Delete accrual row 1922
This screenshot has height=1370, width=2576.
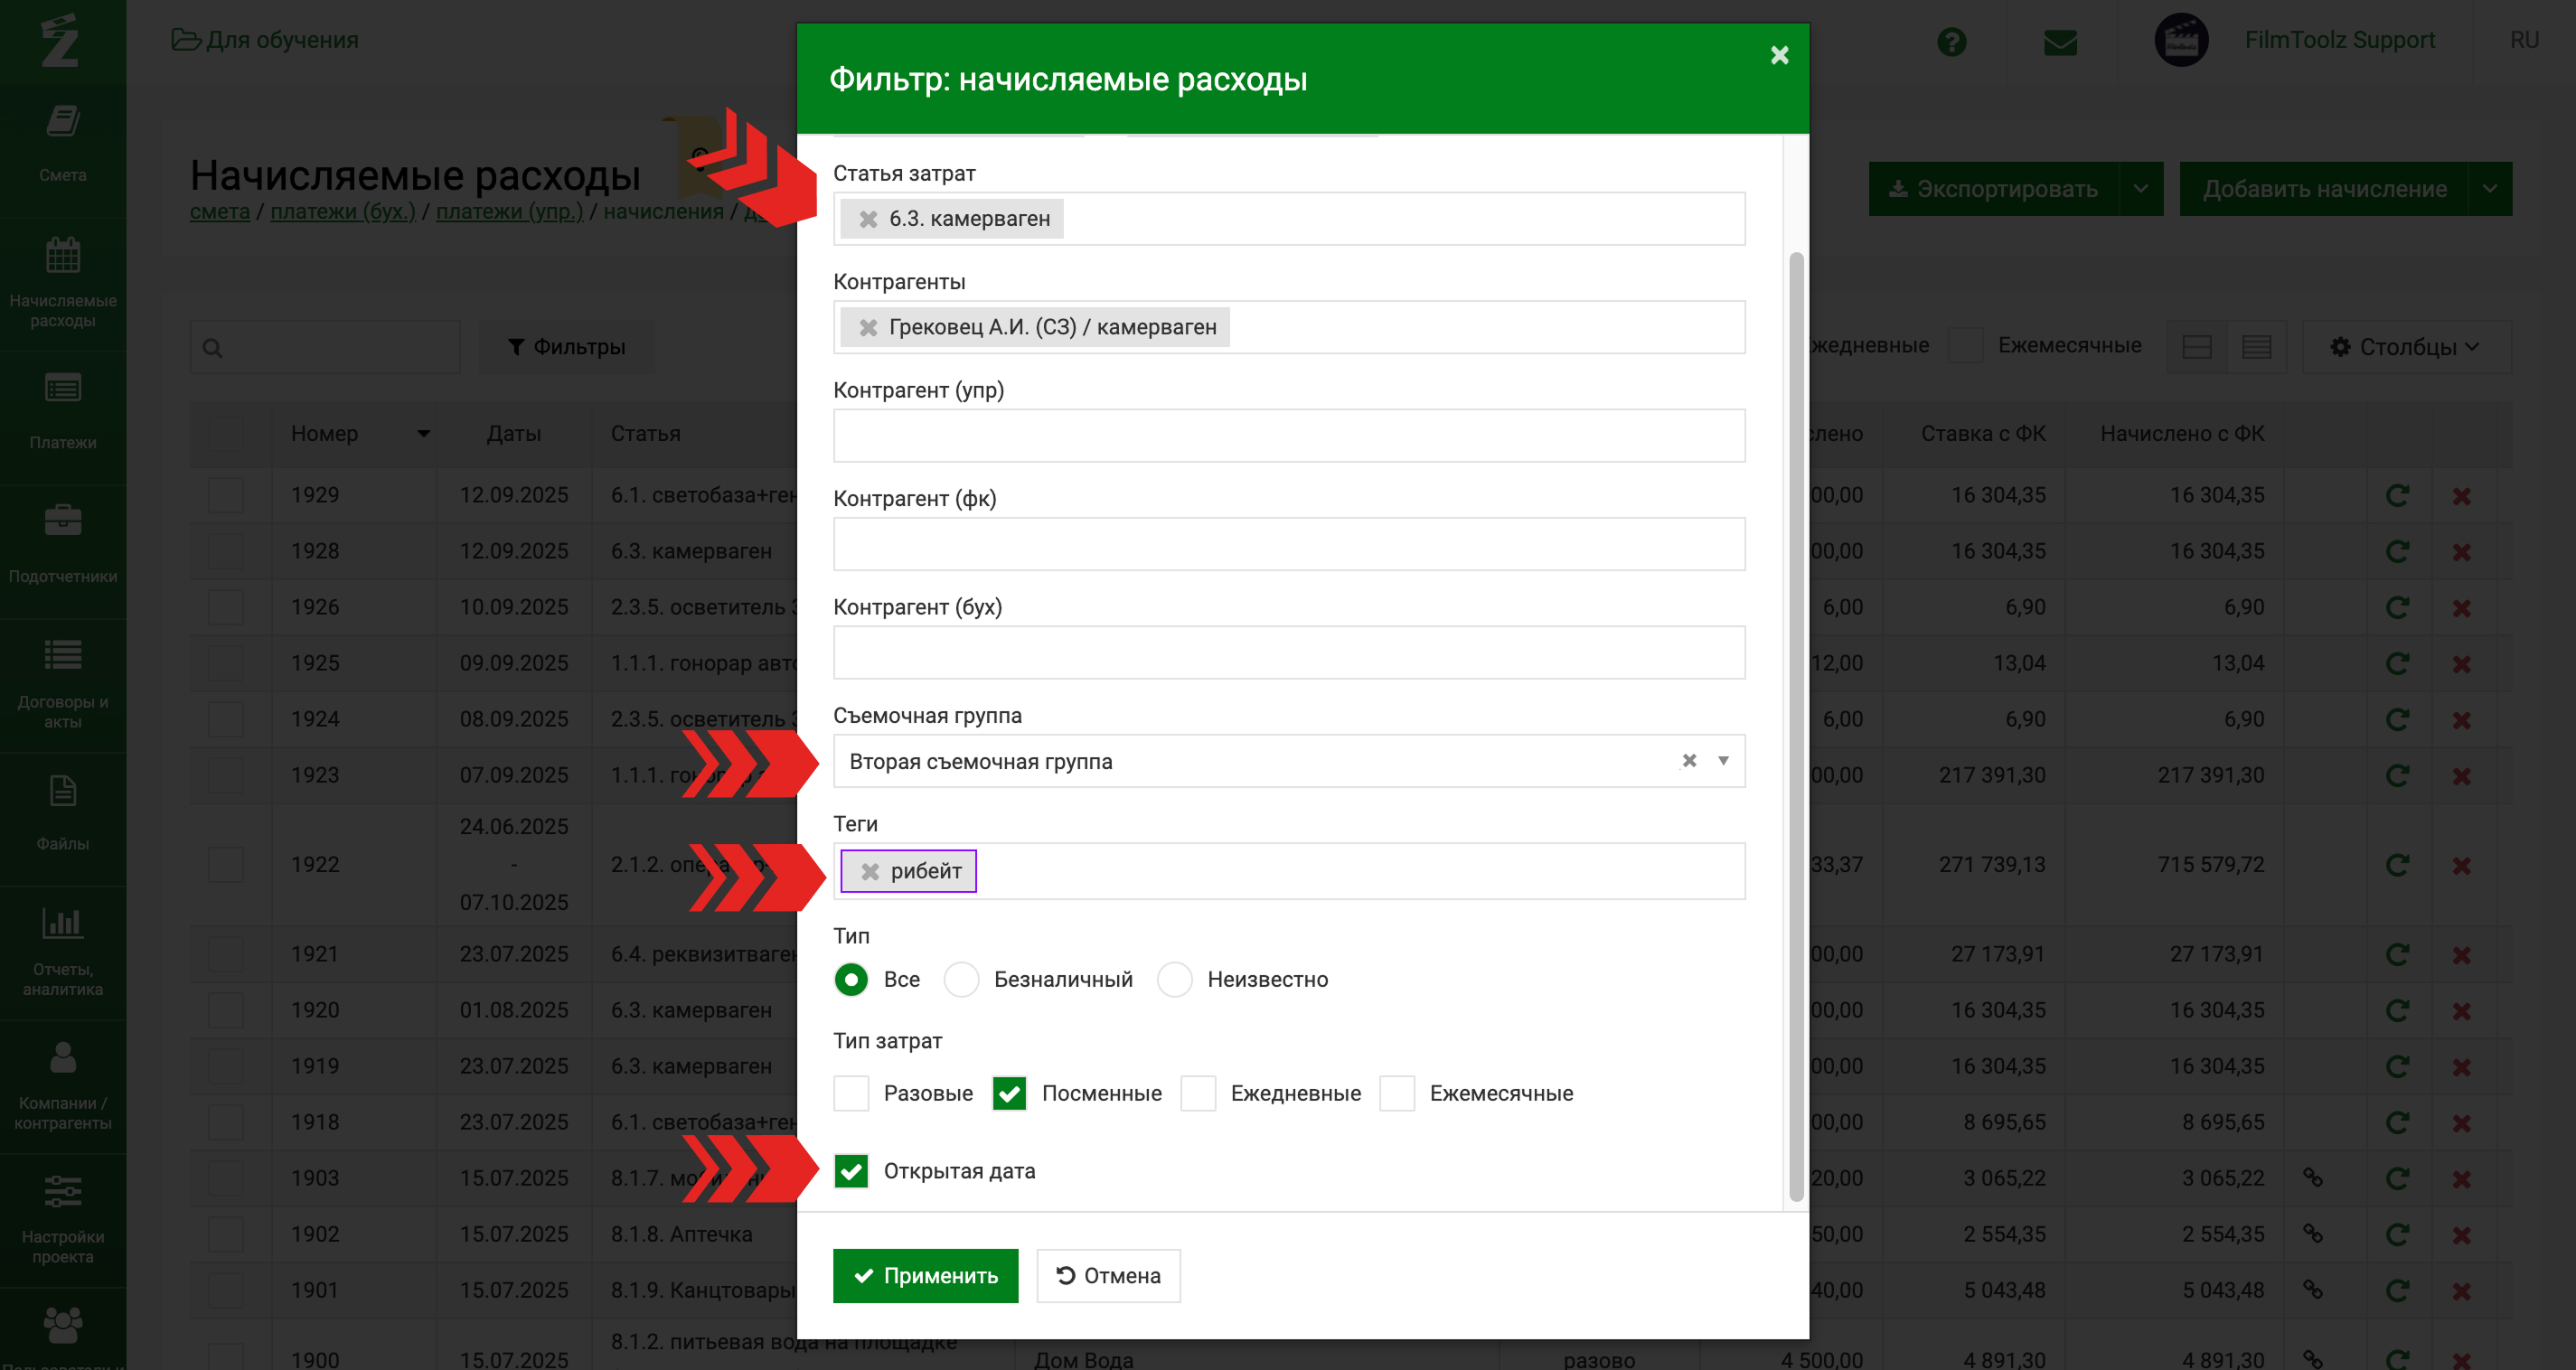tap(2461, 865)
